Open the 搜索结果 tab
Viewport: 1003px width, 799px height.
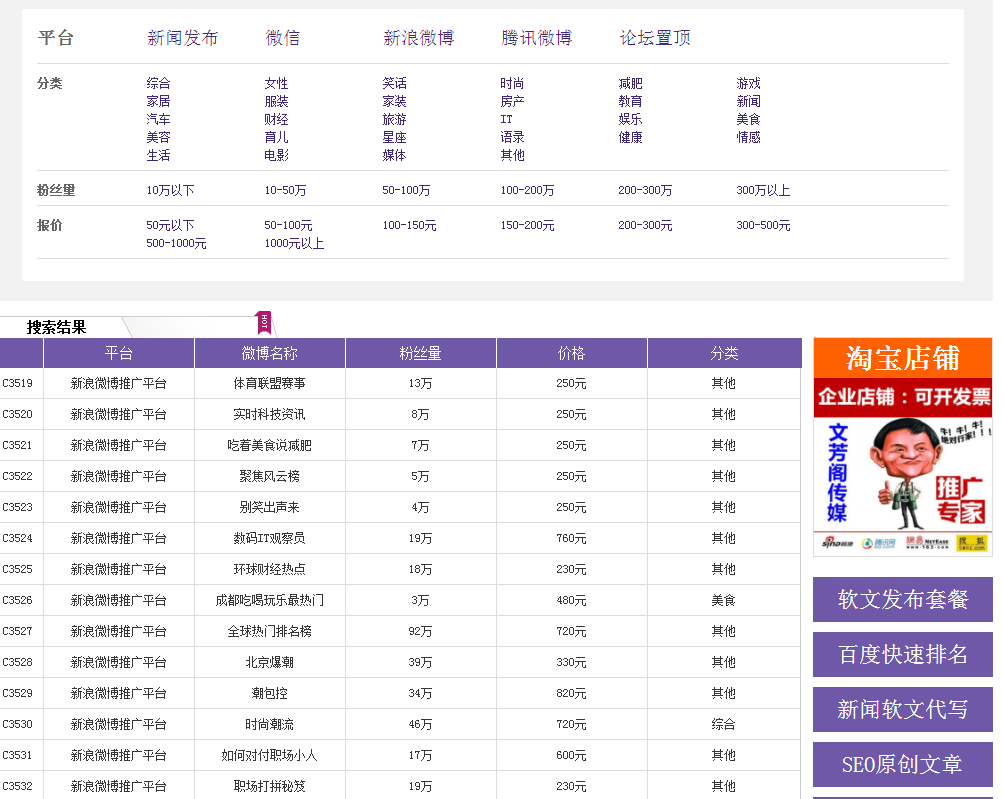pos(57,327)
